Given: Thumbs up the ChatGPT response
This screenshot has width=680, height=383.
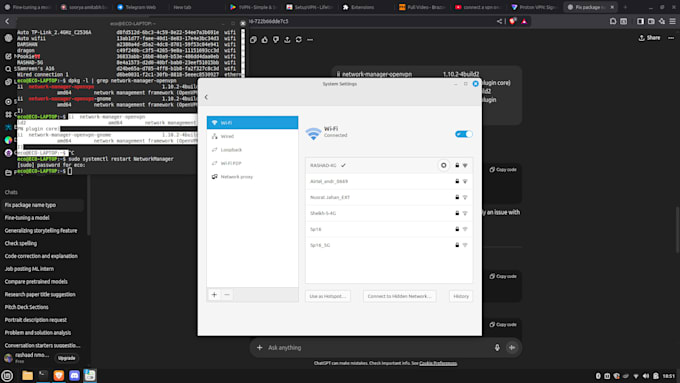Looking at the screenshot, I should pyautogui.click(x=265, y=40).
